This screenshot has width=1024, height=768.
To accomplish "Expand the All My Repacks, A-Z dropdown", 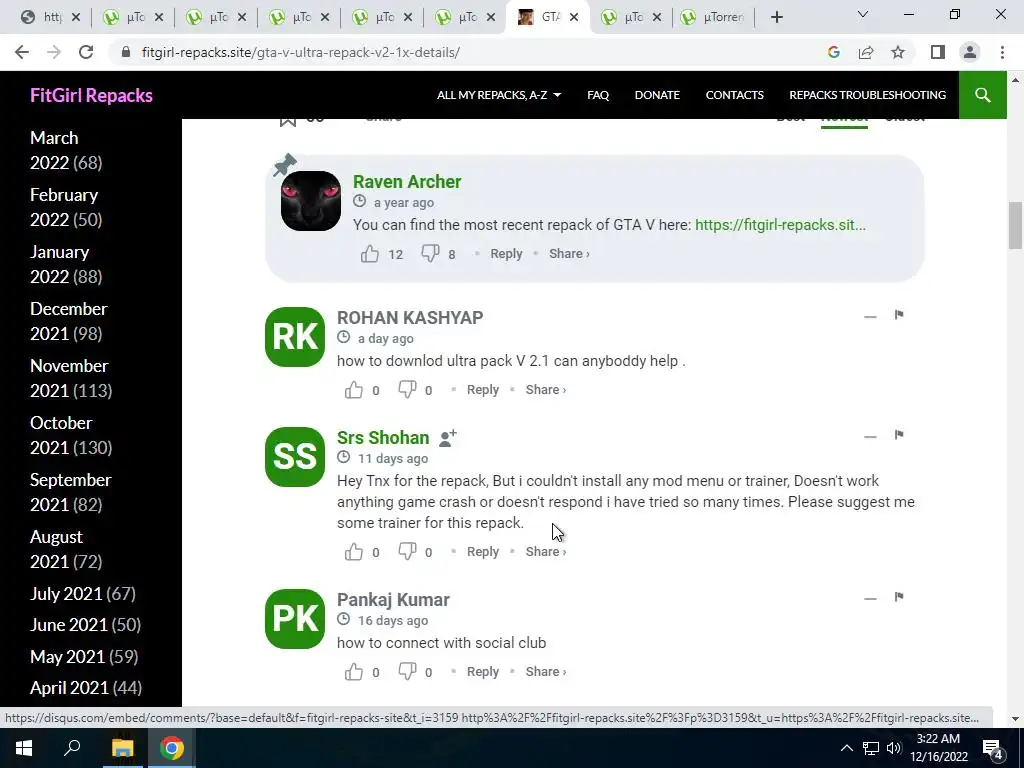I will (x=499, y=95).
